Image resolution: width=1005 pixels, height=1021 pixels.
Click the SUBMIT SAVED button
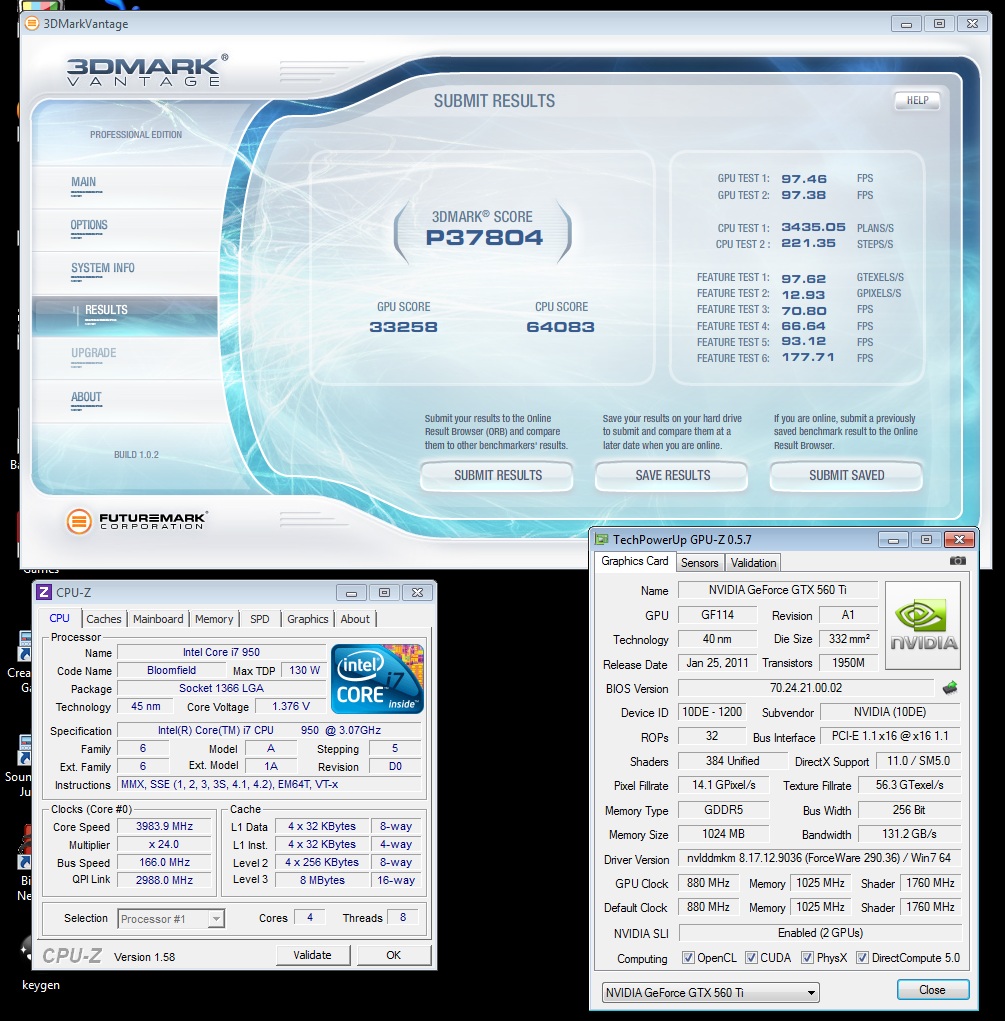click(846, 475)
